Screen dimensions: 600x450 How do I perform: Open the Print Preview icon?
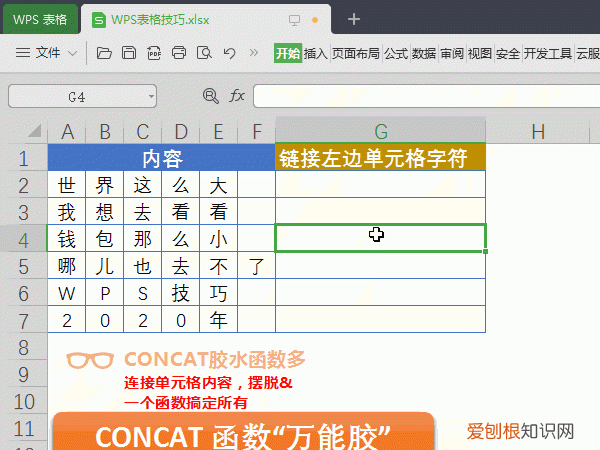[204, 53]
